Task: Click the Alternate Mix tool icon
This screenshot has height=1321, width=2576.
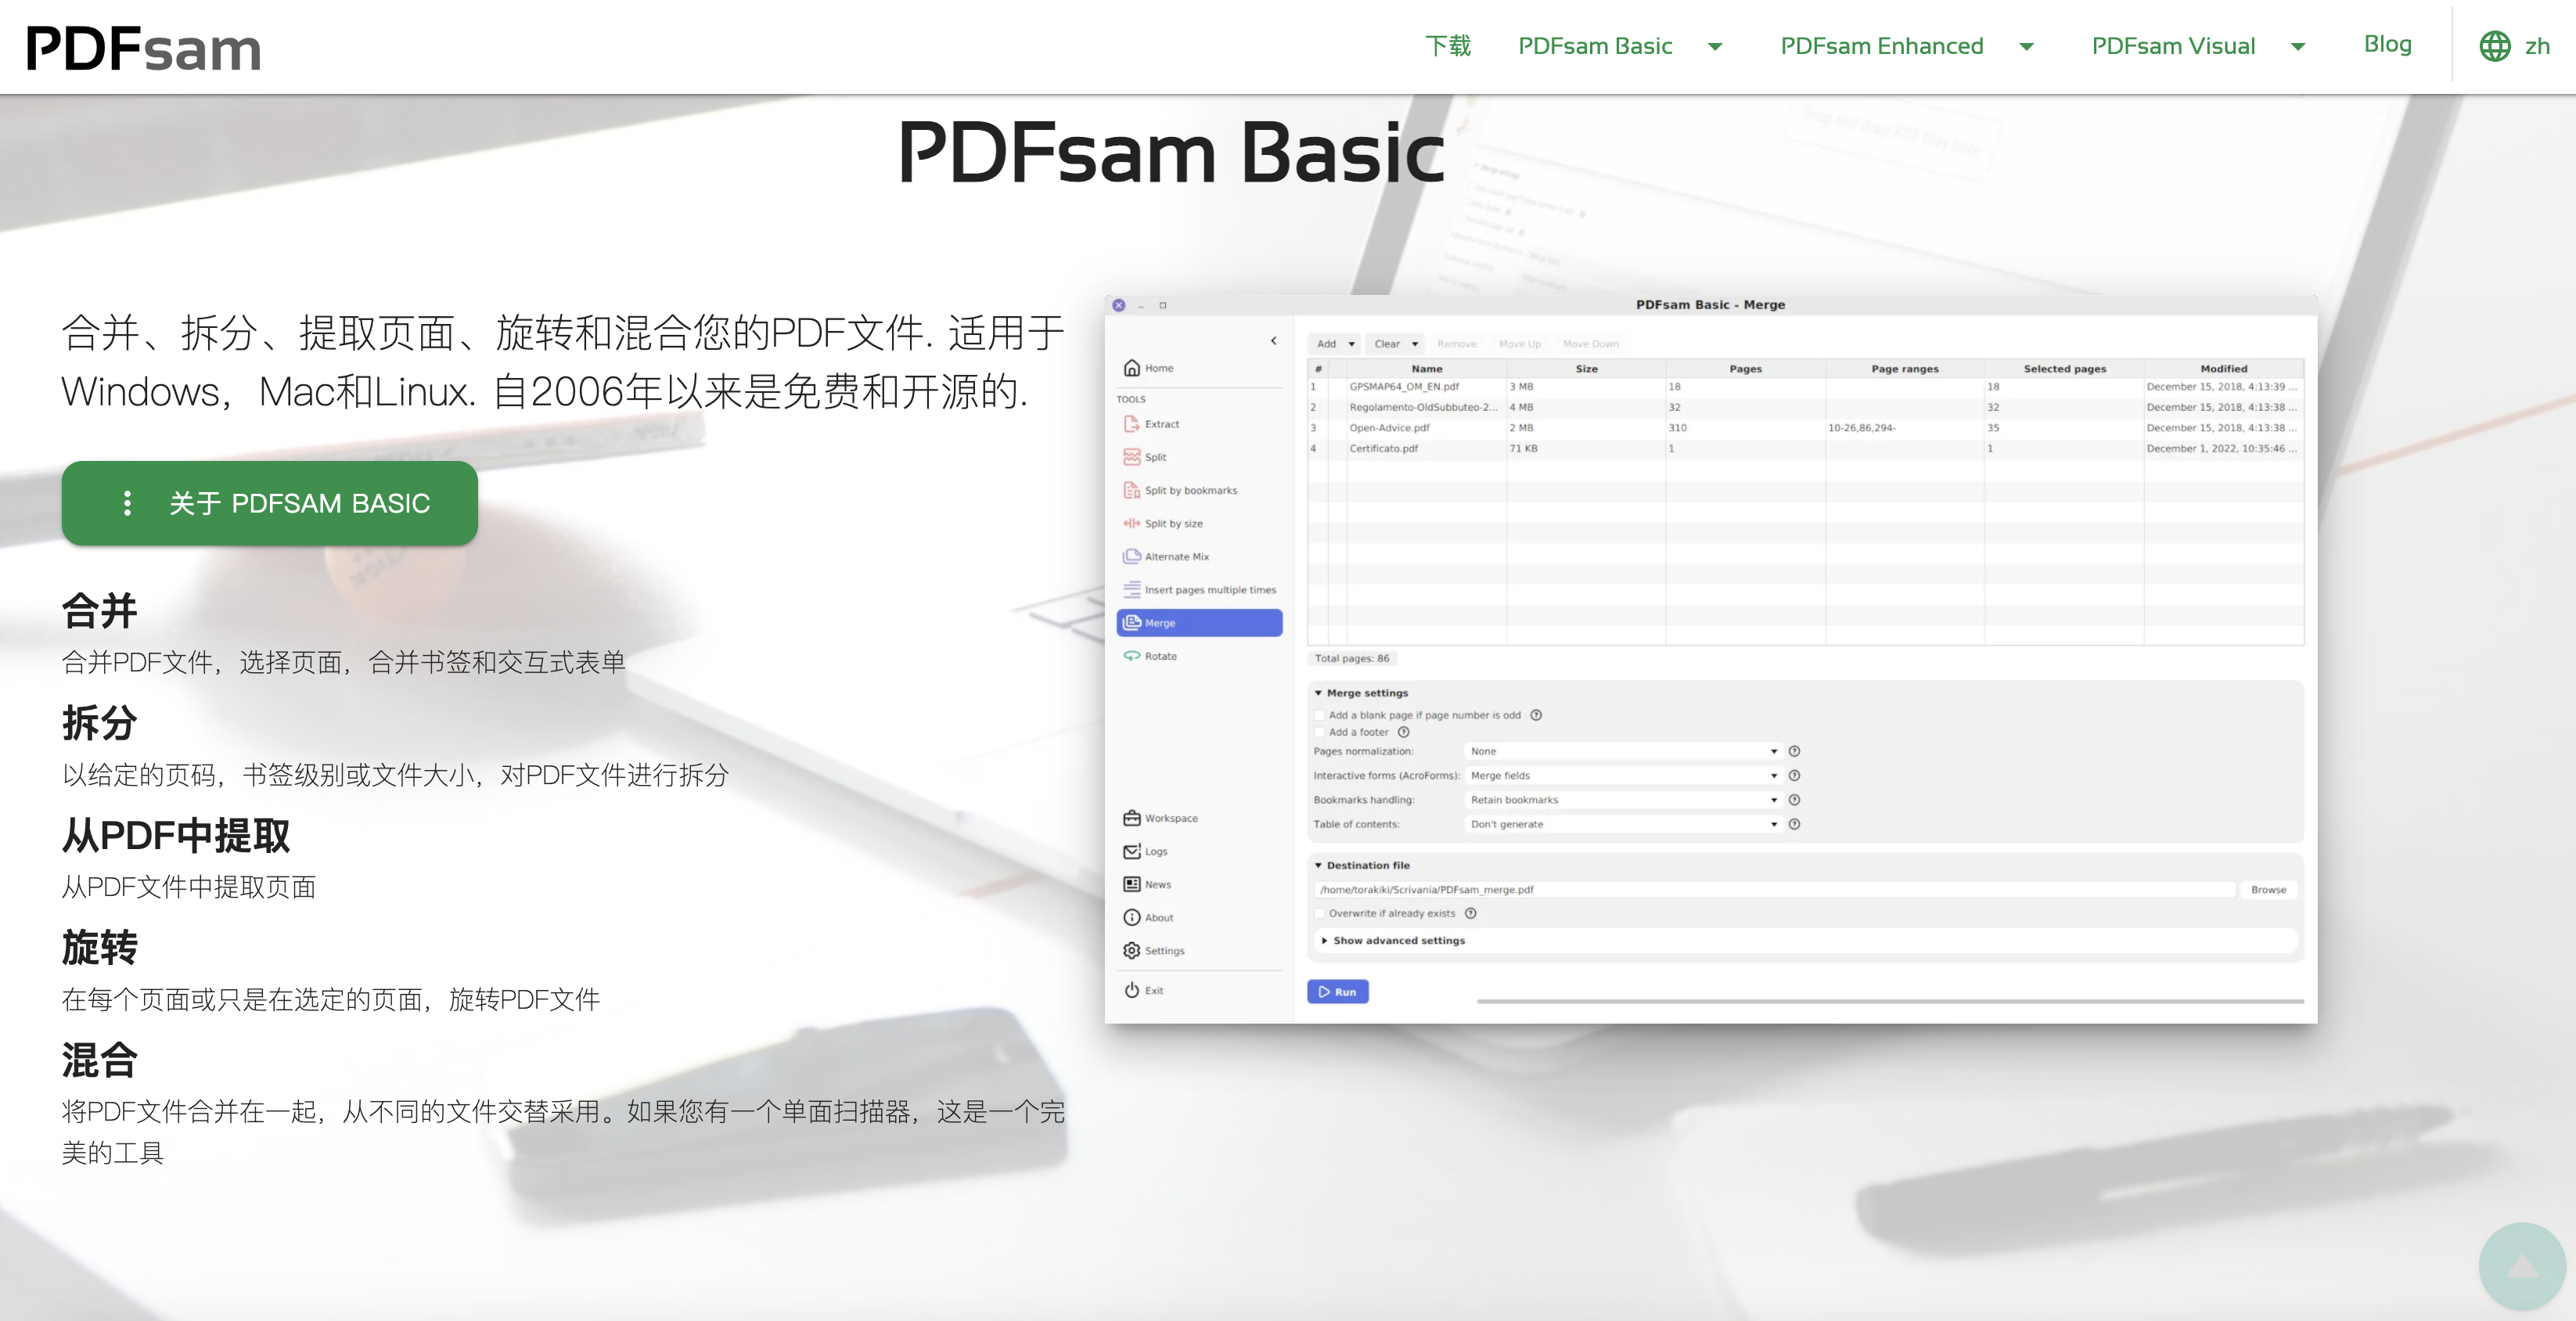Action: [x=1132, y=556]
